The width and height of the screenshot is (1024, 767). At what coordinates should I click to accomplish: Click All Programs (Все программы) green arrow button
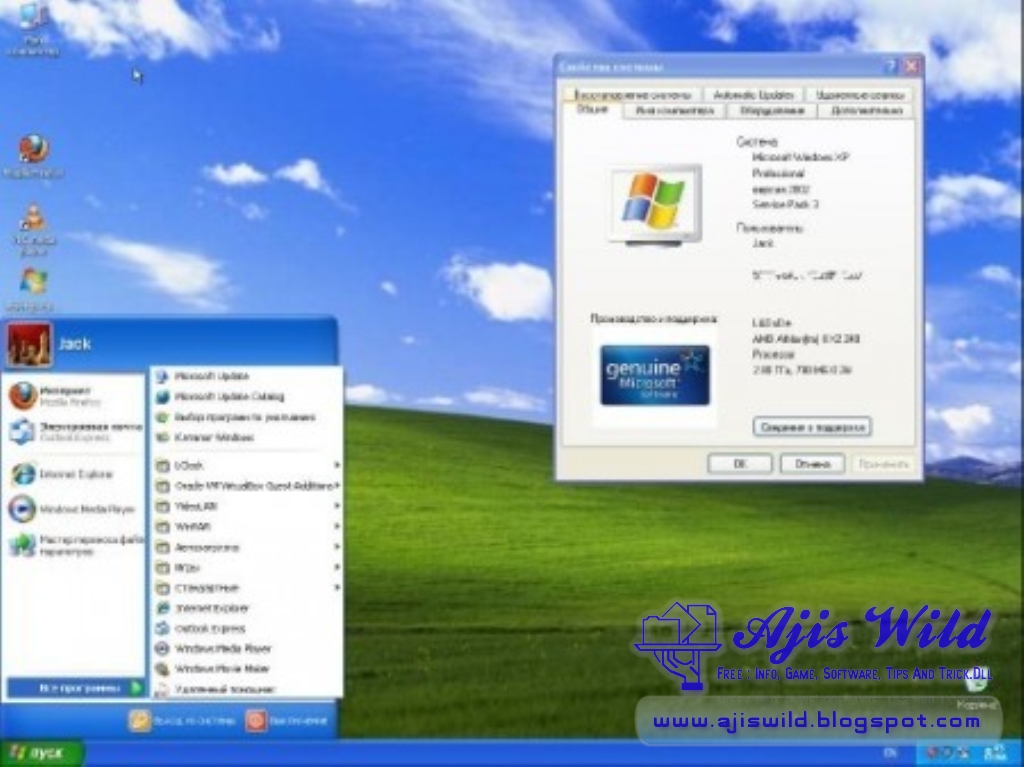[x=76, y=687]
